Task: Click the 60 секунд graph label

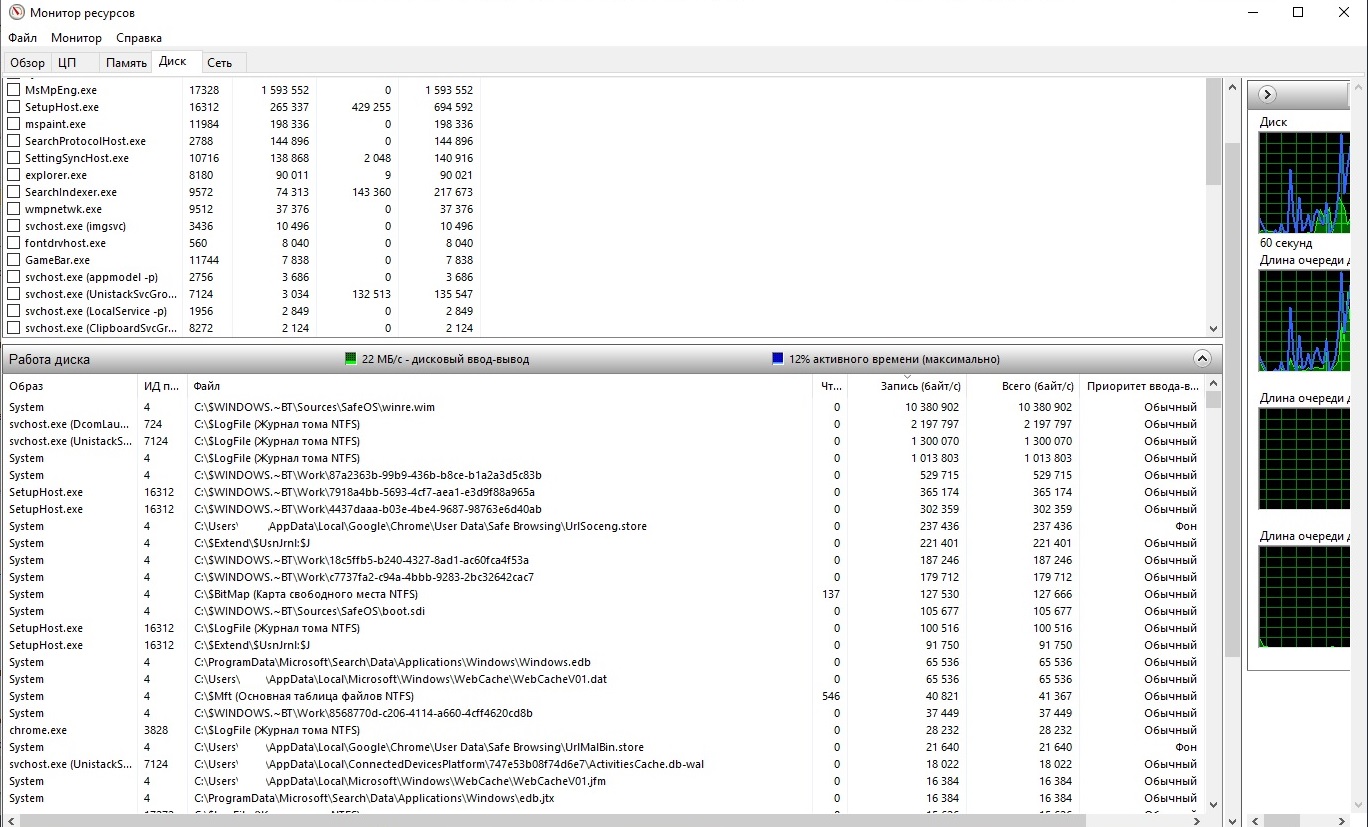Action: (1286, 243)
